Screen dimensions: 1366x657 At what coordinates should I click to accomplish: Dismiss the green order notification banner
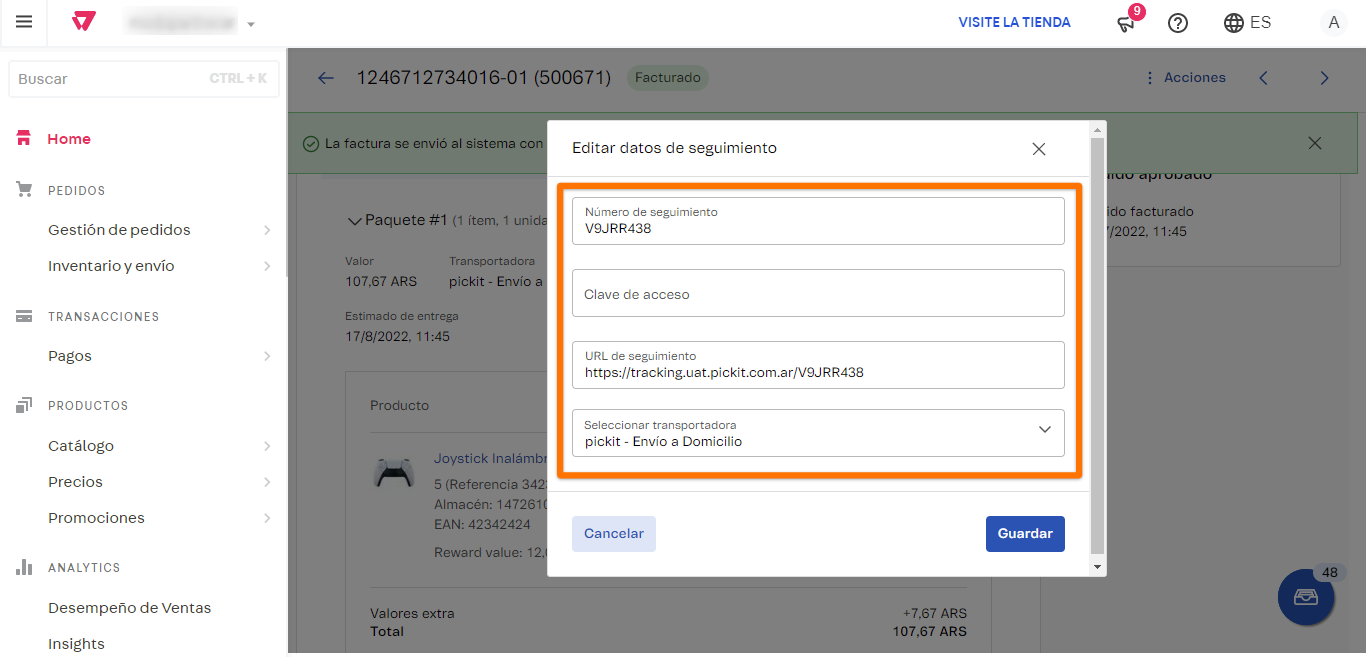click(1314, 143)
